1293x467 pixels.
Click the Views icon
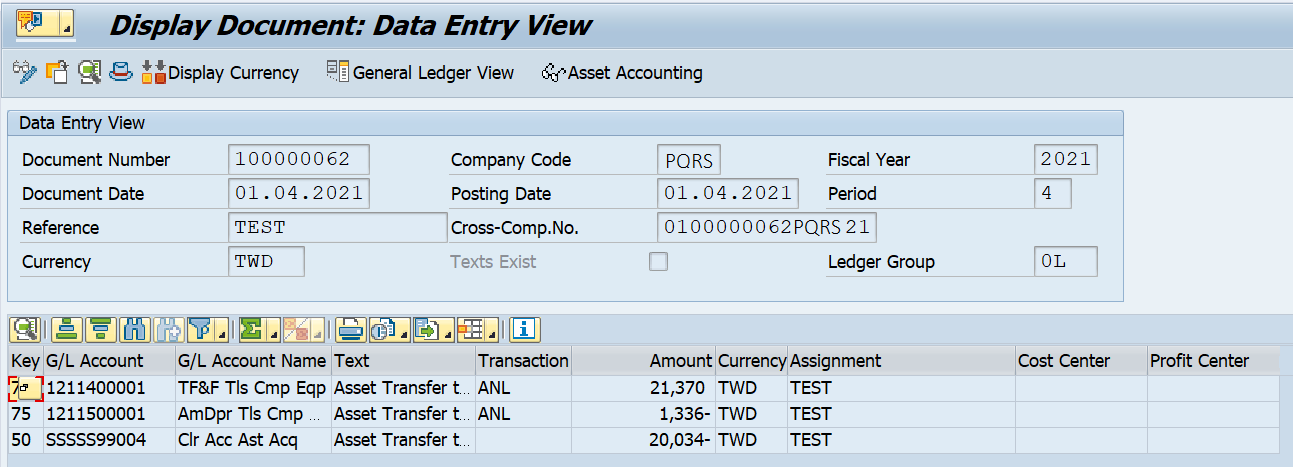[x=383, y=328]
